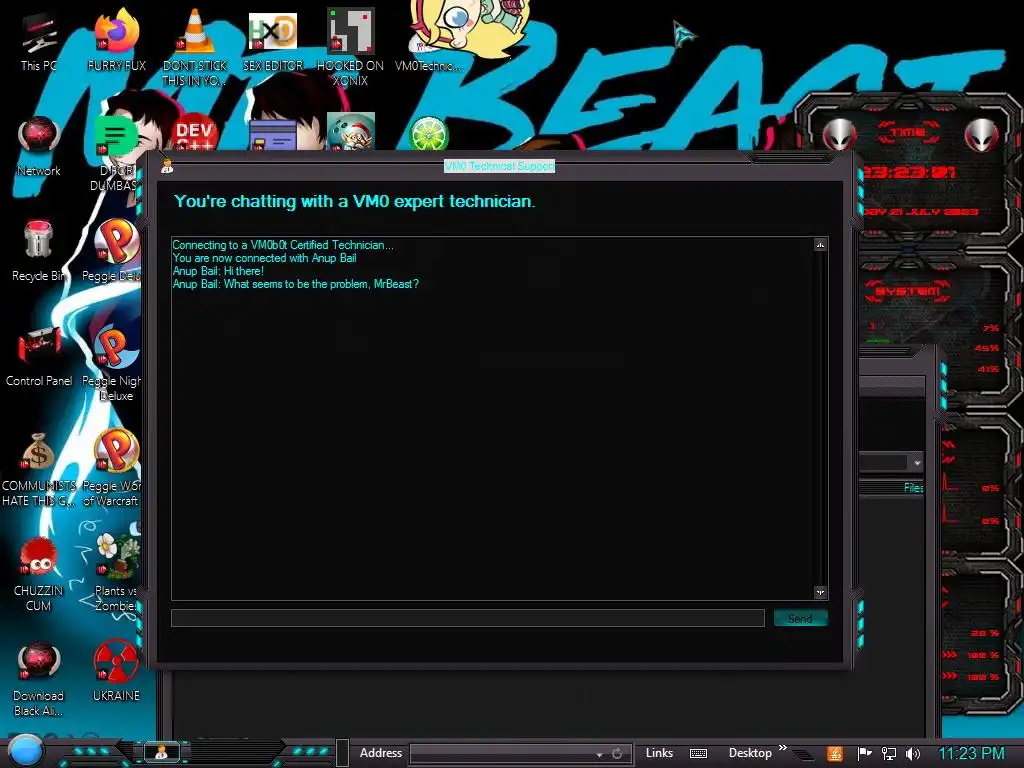Open the on-screen keyboard taskbar icon
1024x768 pixels.
click(698, 754)
